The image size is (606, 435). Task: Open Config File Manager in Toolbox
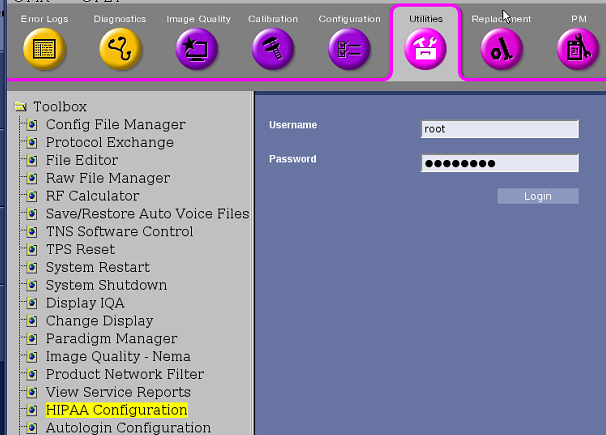[x=115, y=125]
